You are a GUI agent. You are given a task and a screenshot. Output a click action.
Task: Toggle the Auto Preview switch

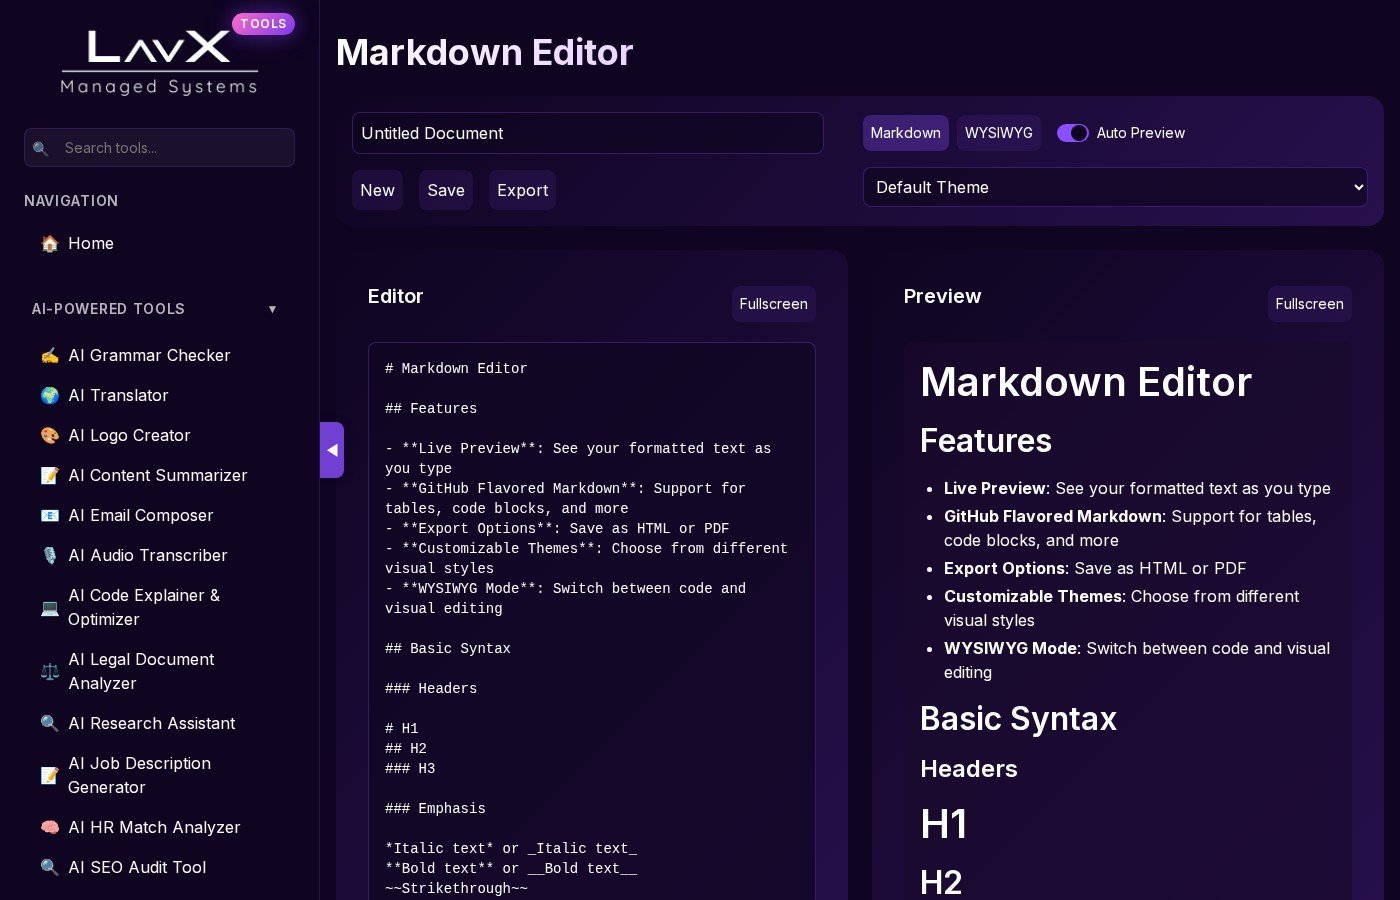pos(1072,133)
